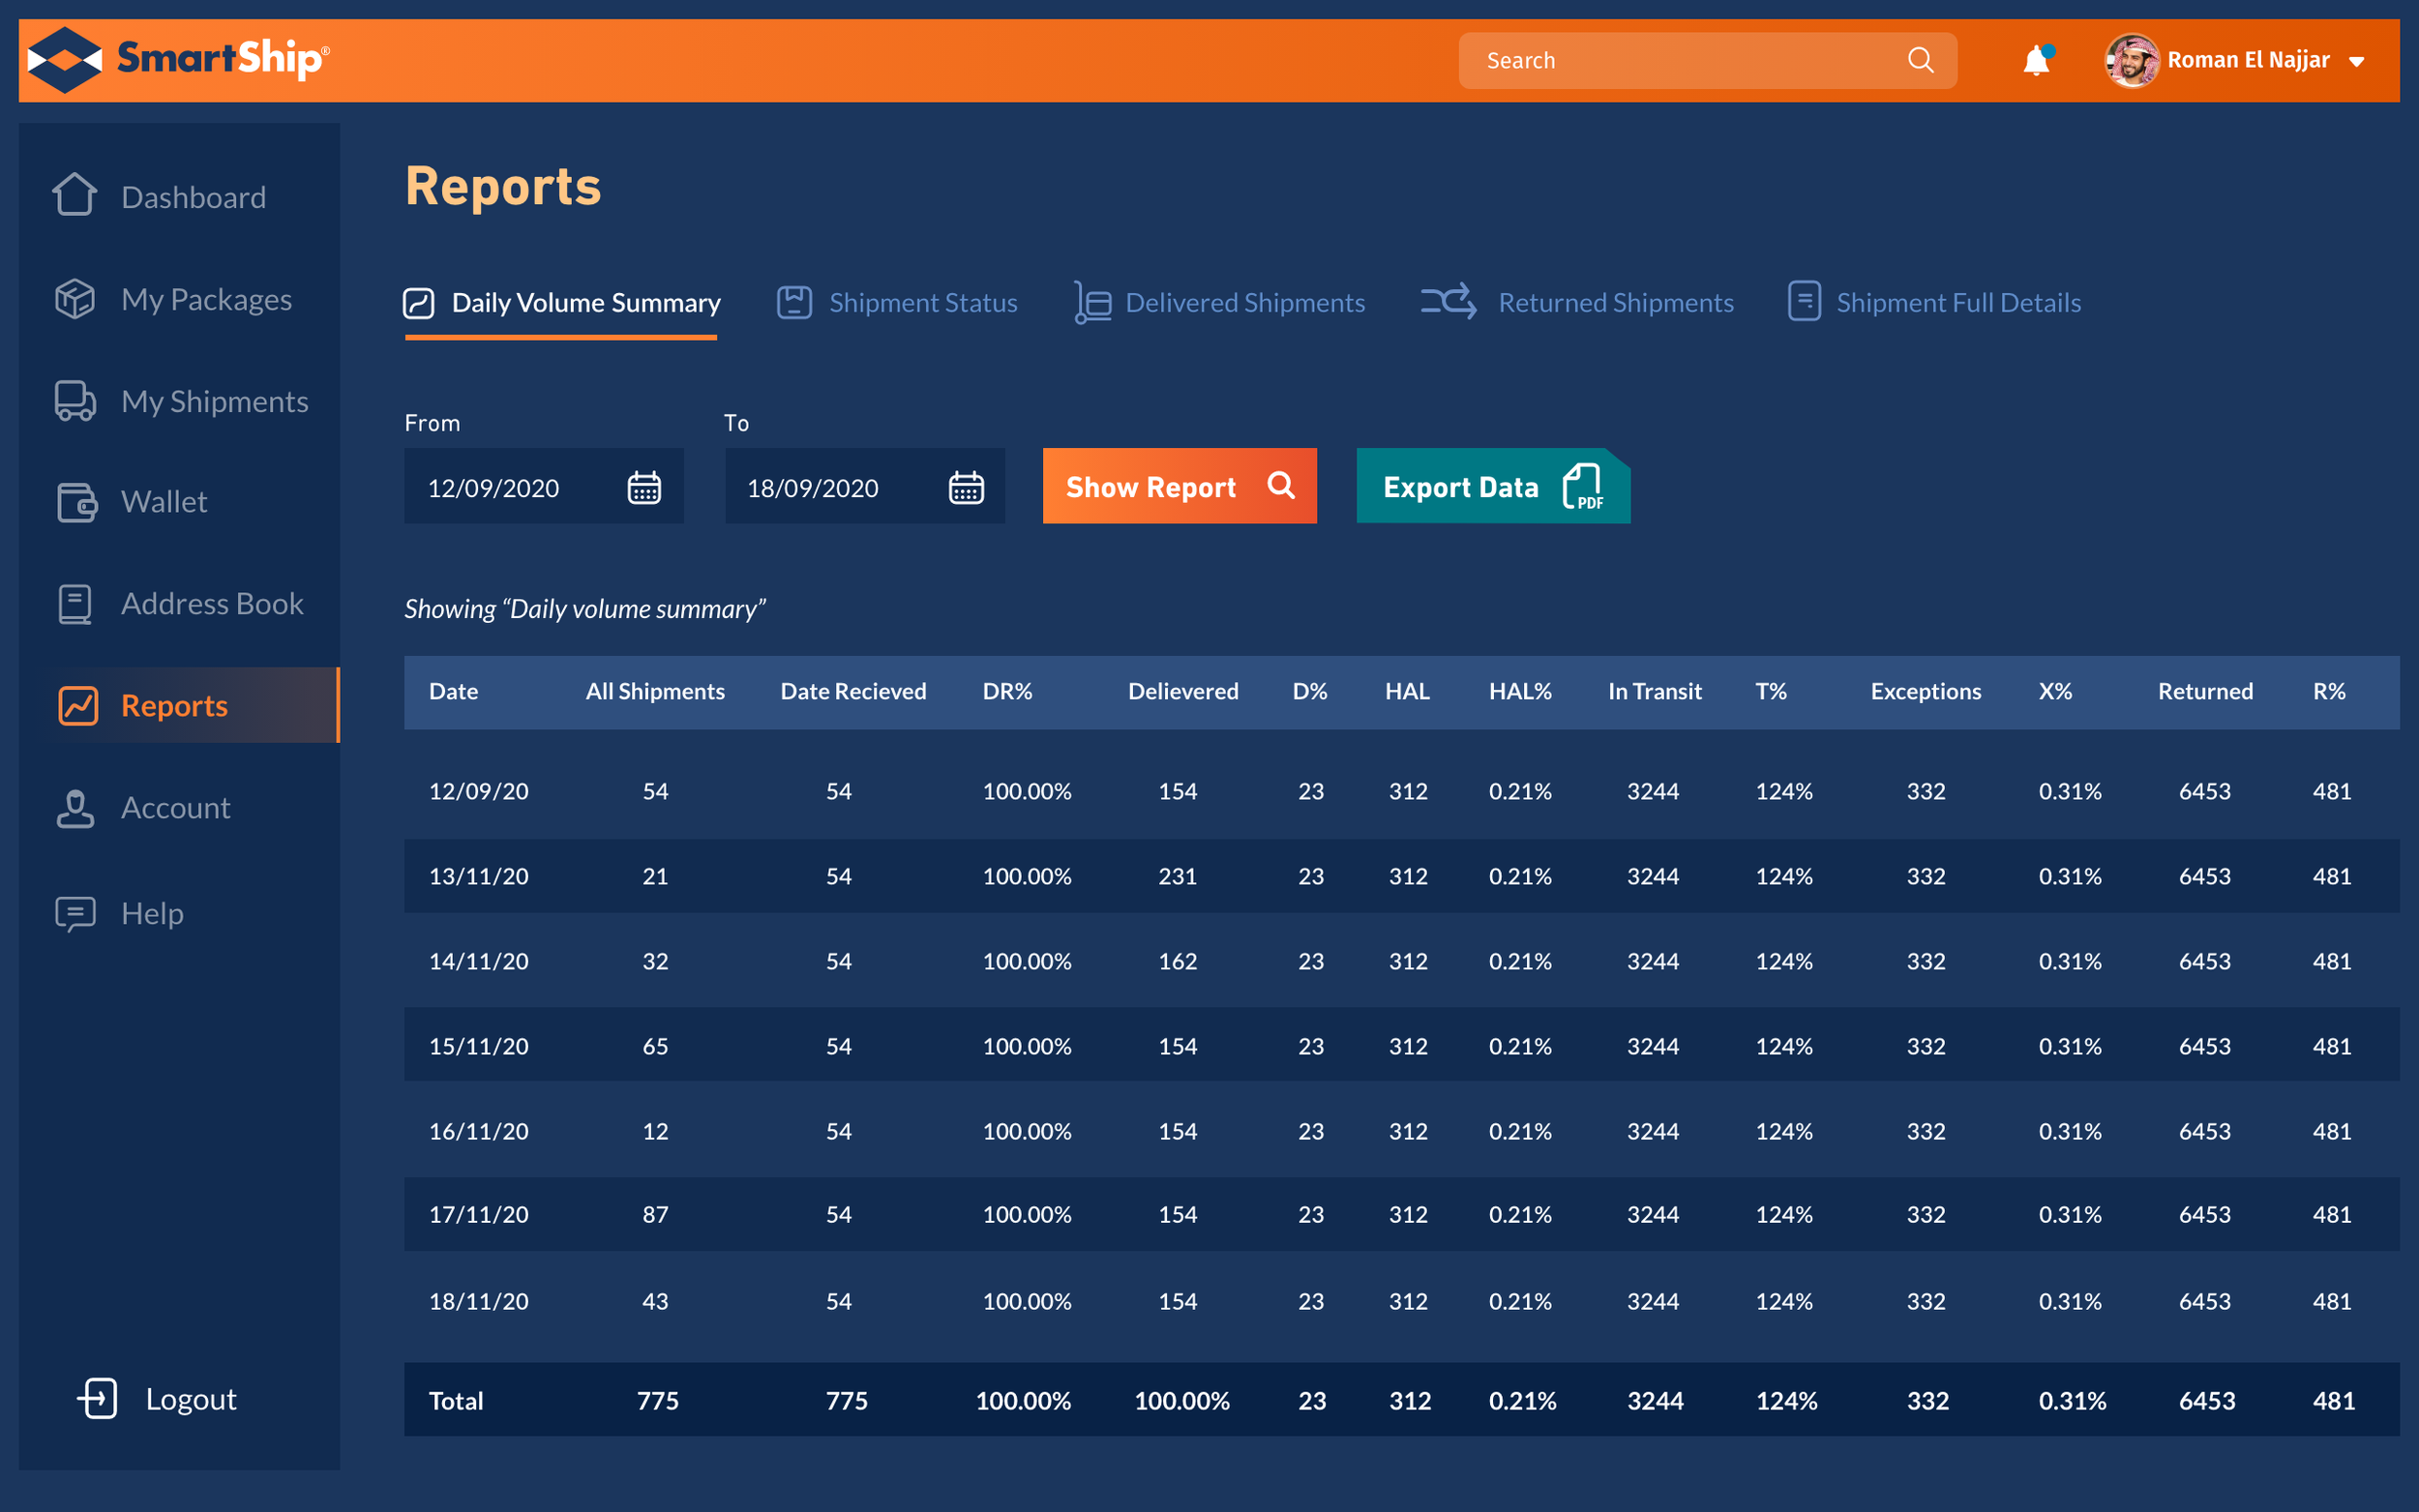The image size is (2419, 1512).
Task: Click the notification bell icon
Action: (x=2035, y=61)
